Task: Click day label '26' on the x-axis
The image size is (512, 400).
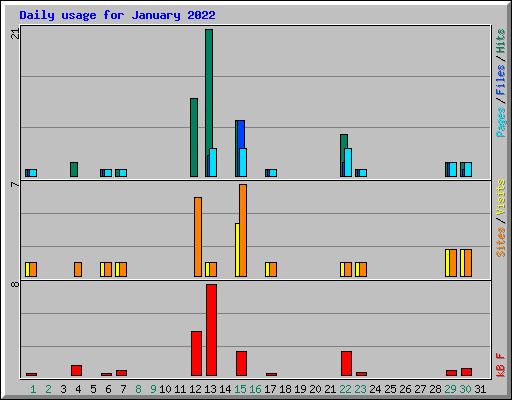Action: coord(405,389)
